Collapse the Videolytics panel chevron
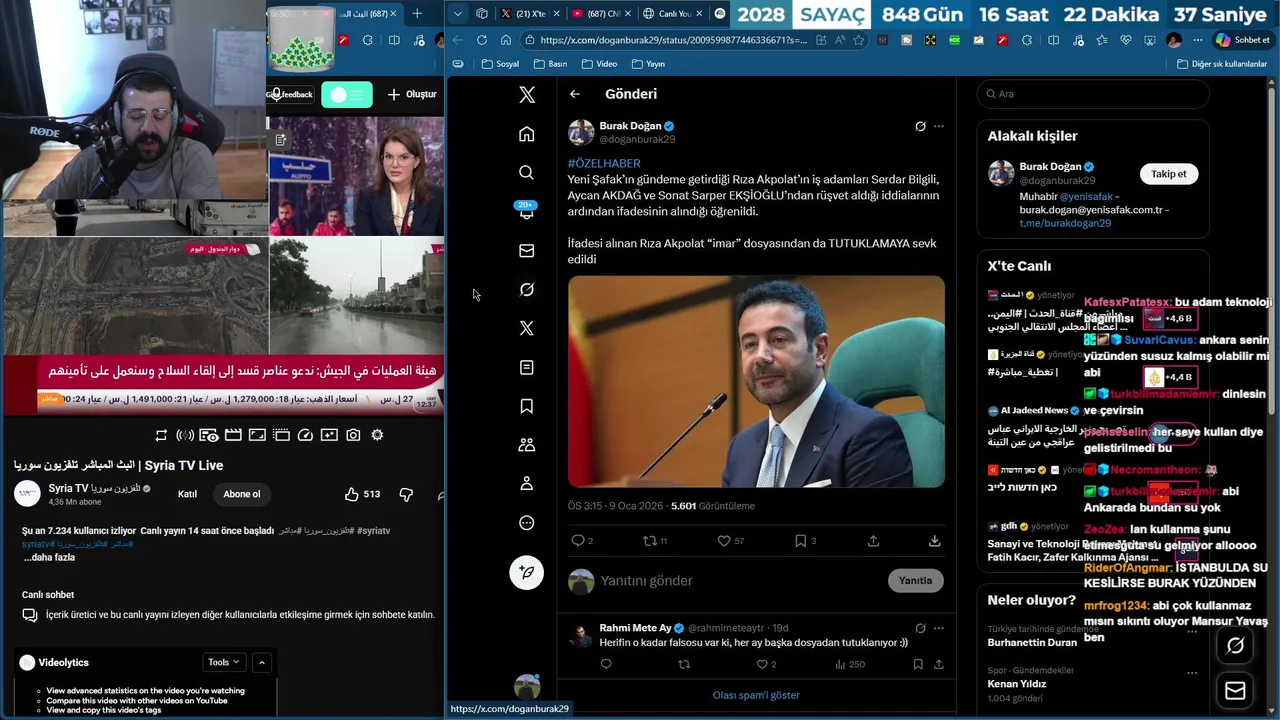Viewport: 1280px width, 720px height. coord(261,662)
